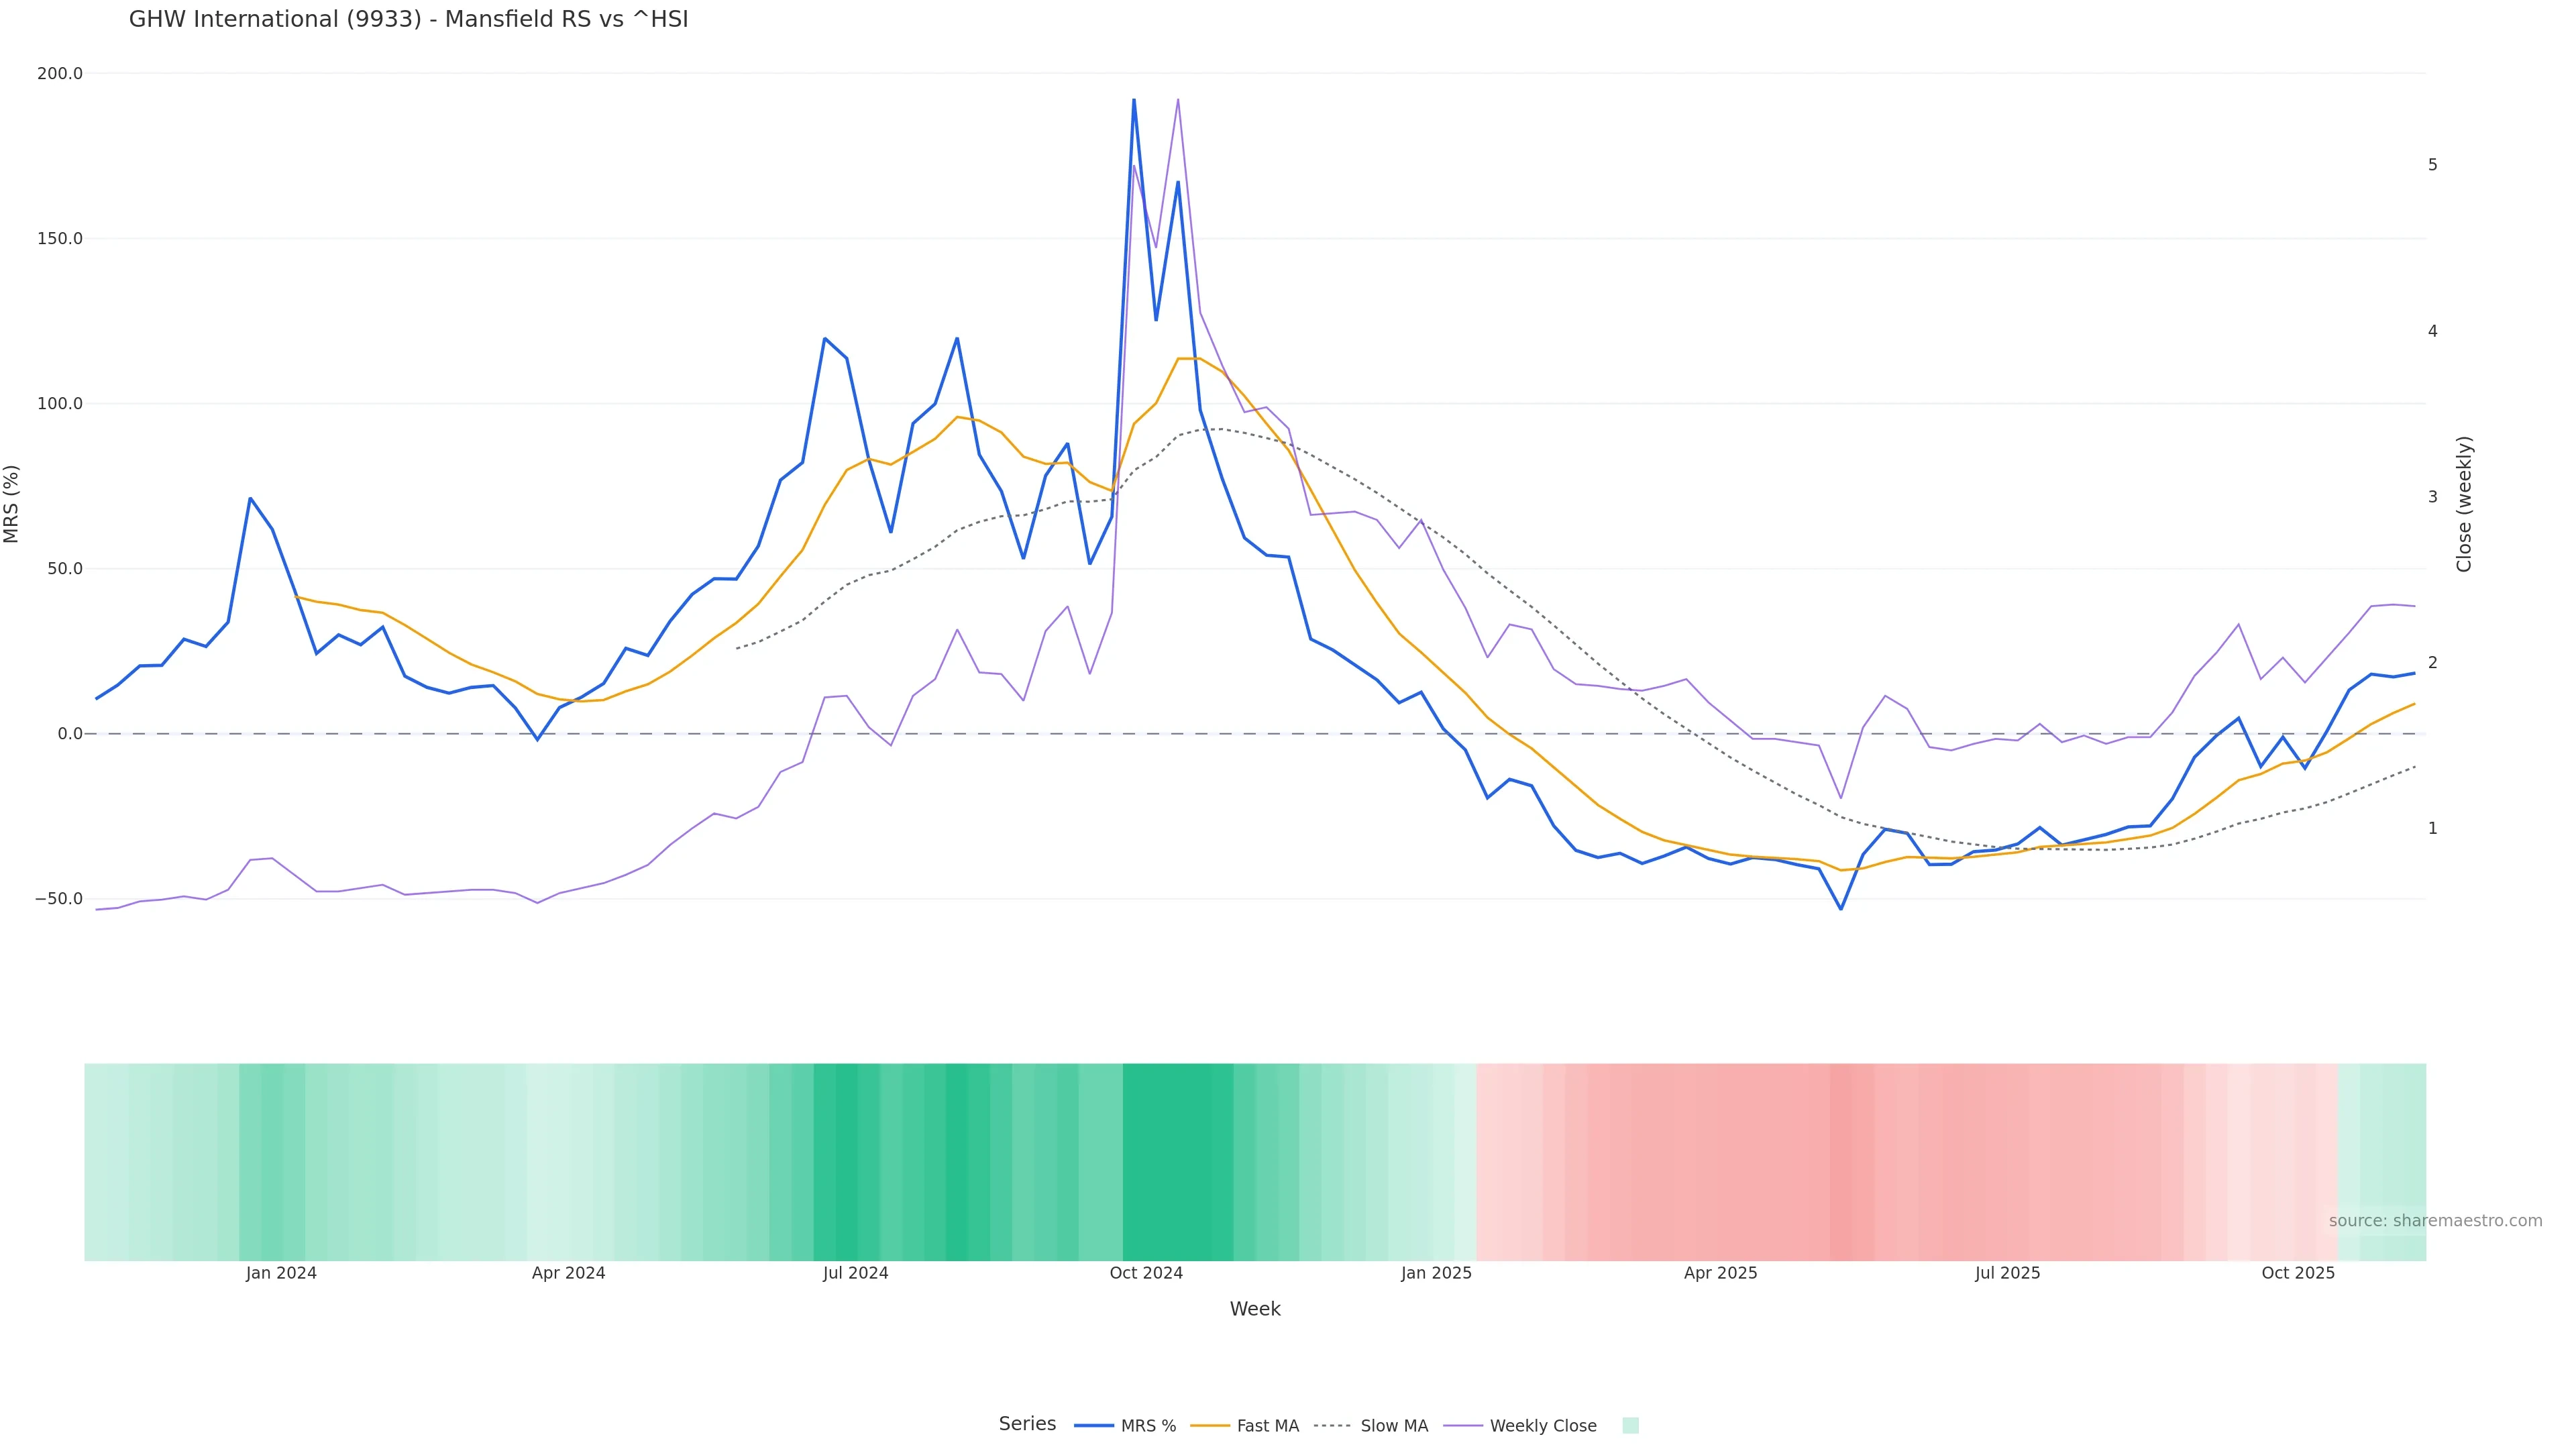Click the MRS (%) y-axis title

pos(12,504)
